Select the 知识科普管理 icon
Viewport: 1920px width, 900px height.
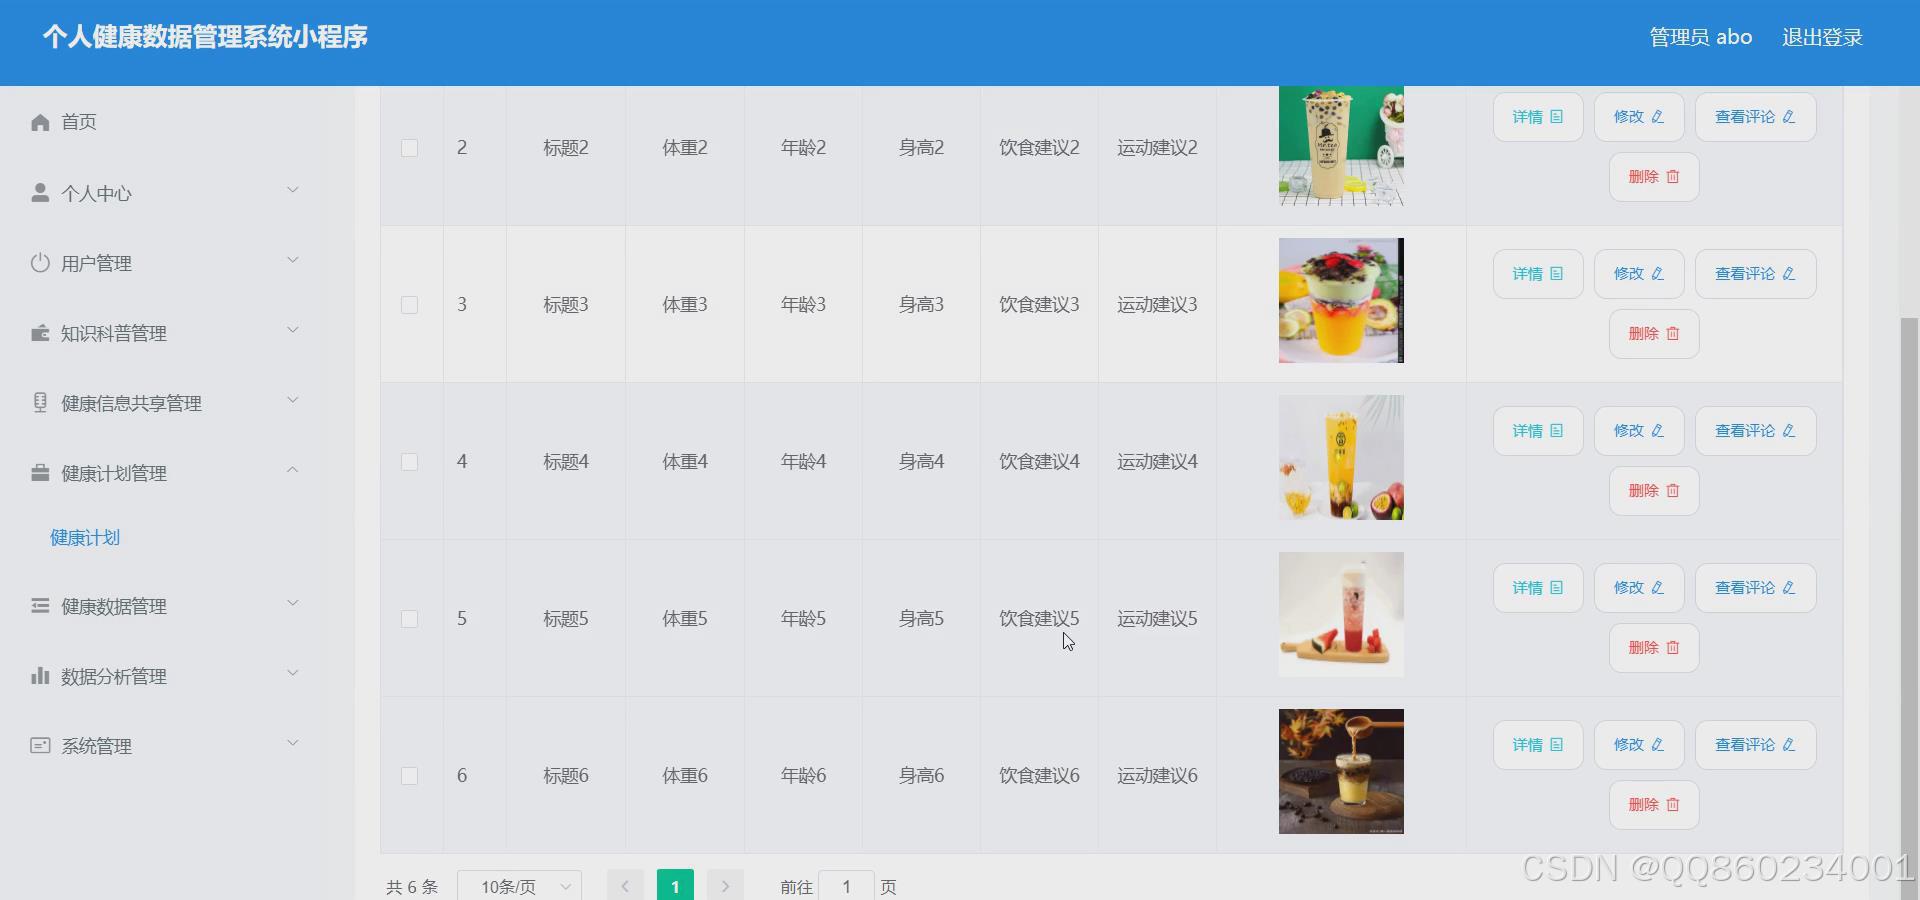[x=39, y=332]
